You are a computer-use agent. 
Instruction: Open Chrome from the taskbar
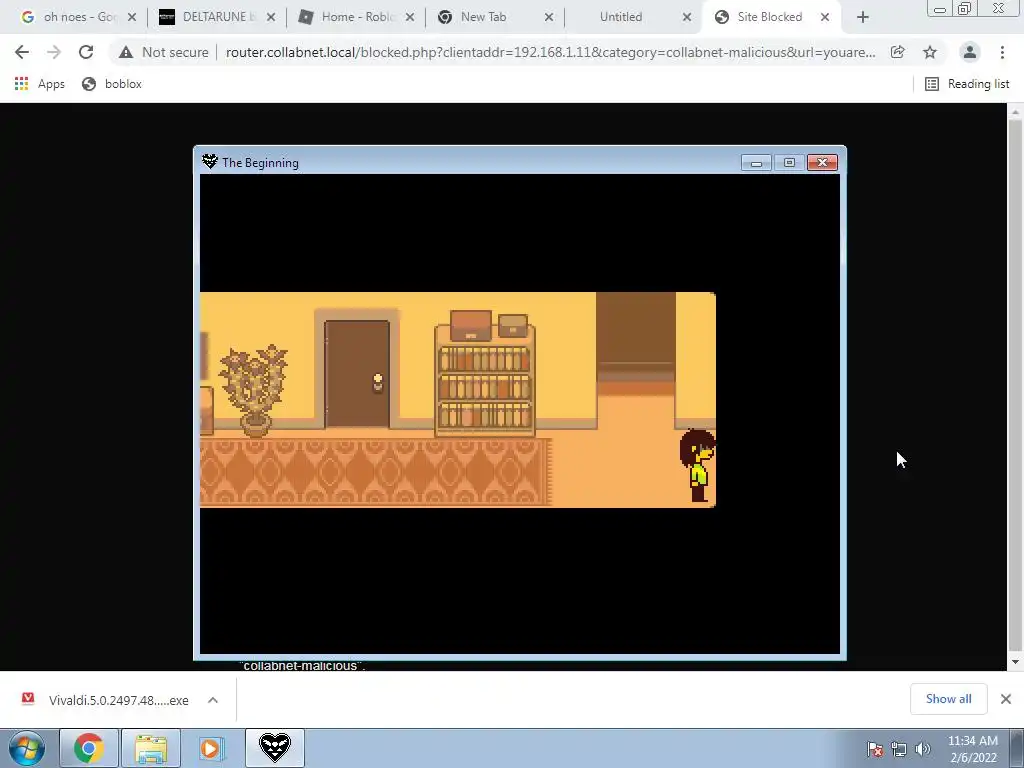point(89,748)
